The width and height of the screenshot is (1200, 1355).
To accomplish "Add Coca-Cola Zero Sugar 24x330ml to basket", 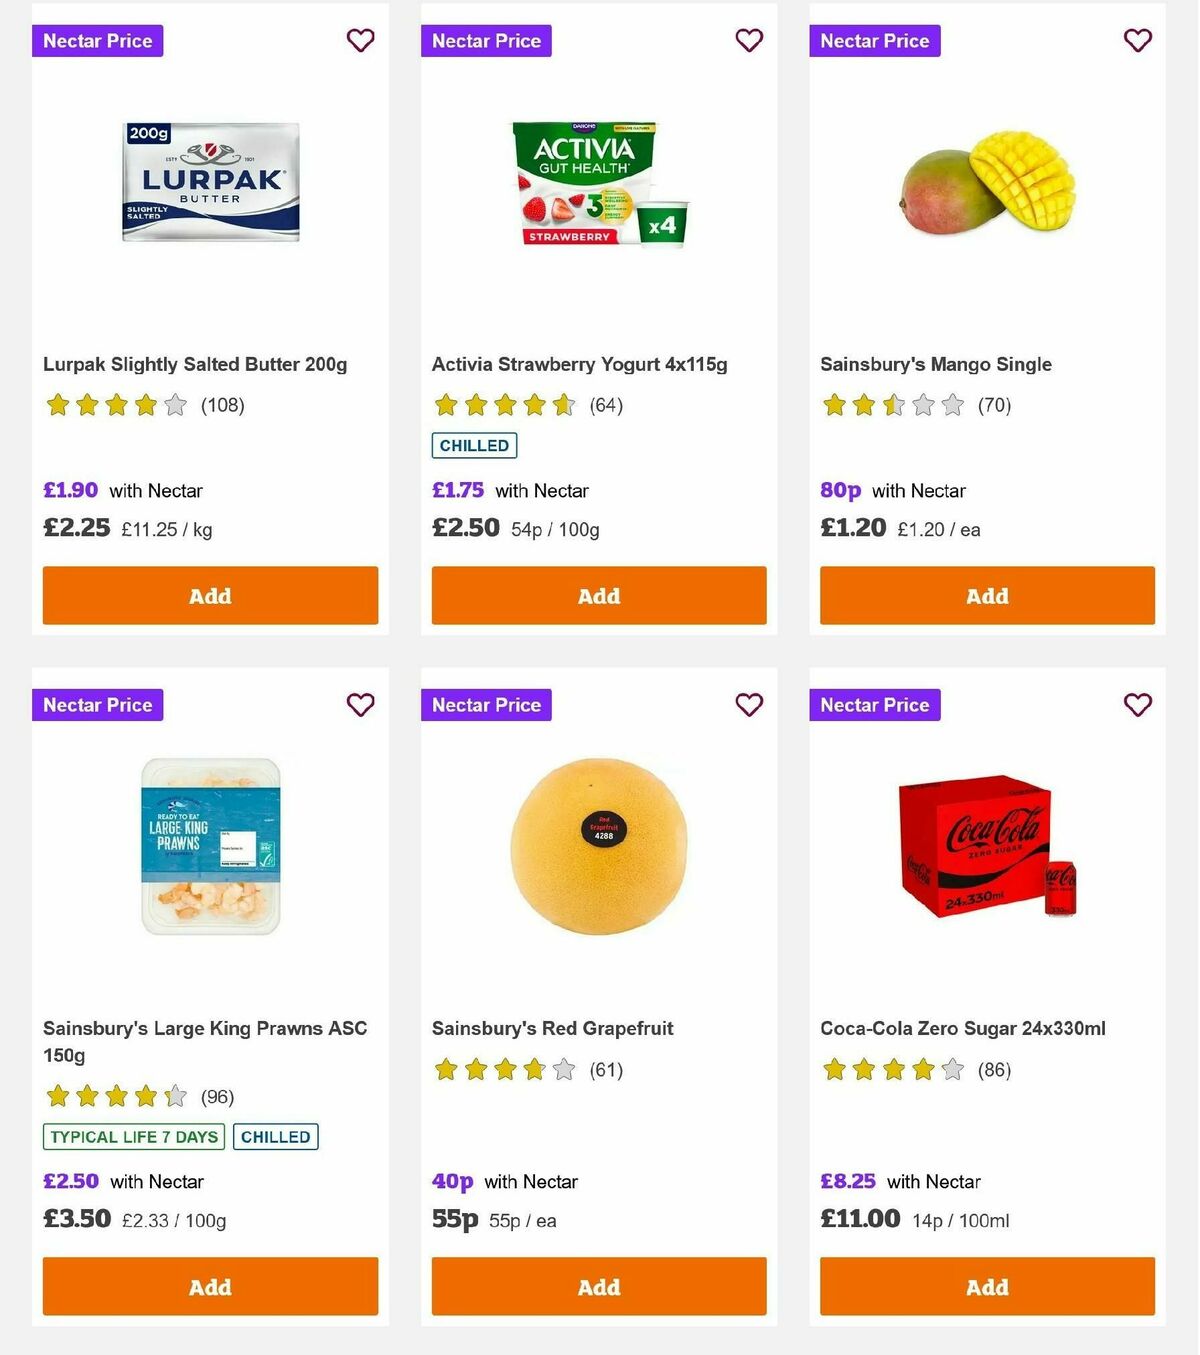I will tap(987, 1287).
